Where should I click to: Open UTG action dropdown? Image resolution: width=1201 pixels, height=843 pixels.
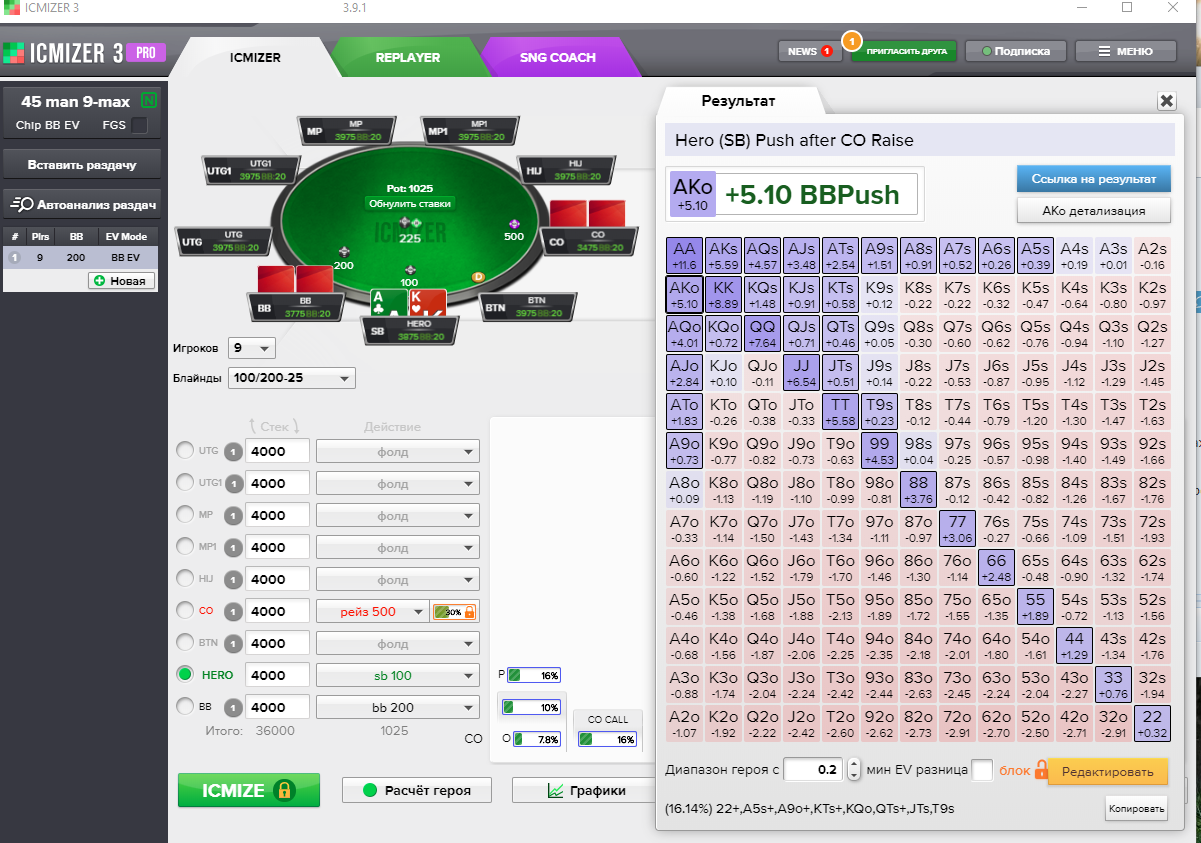click(x=398, y=451)
